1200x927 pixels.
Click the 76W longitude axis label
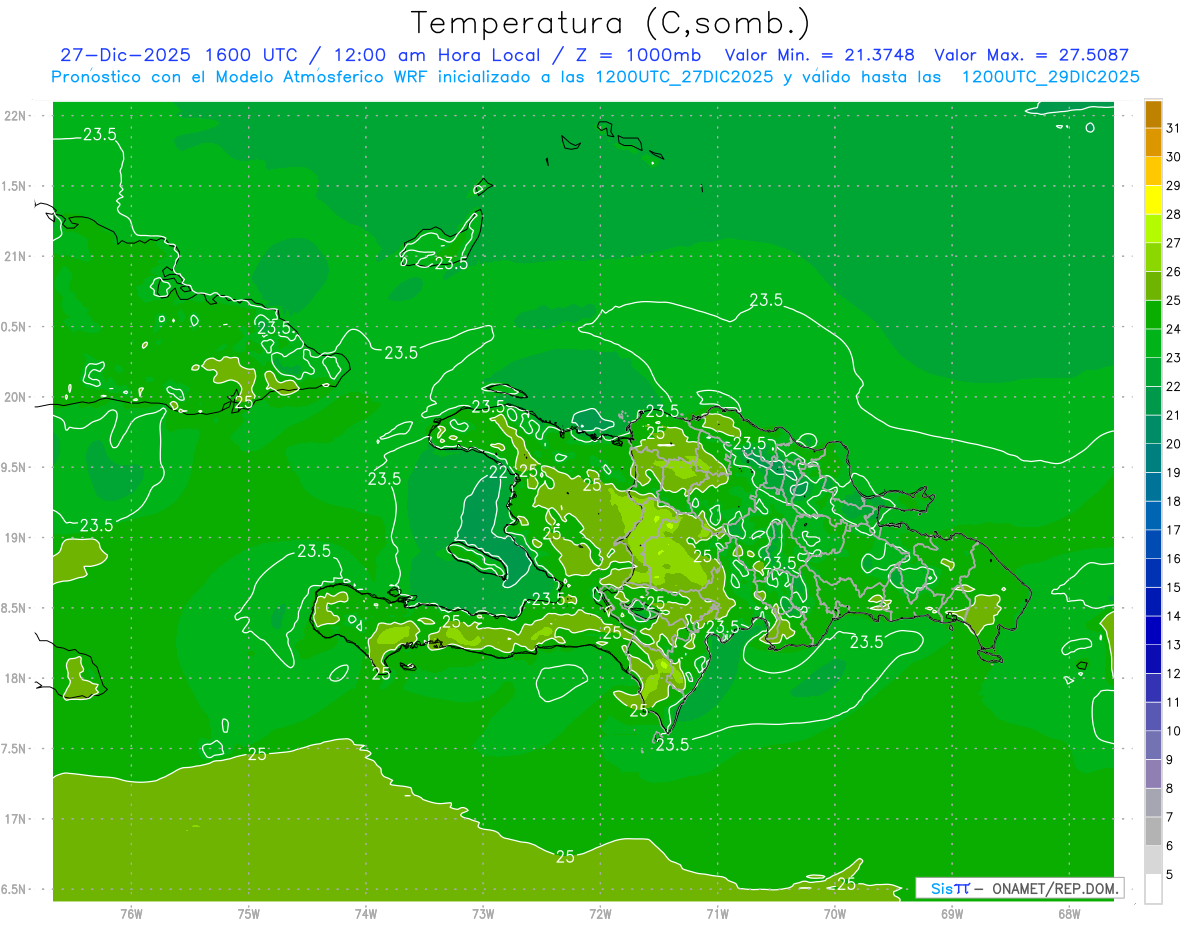point(131,913)
